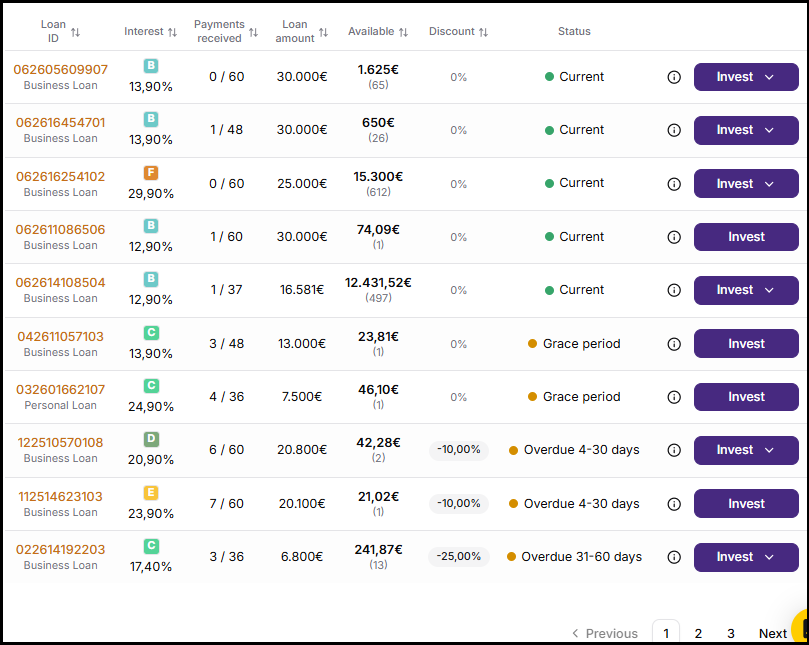Click info icon for loan 062616254102
This screenshot has height=645, width=809.
[674, 184]
